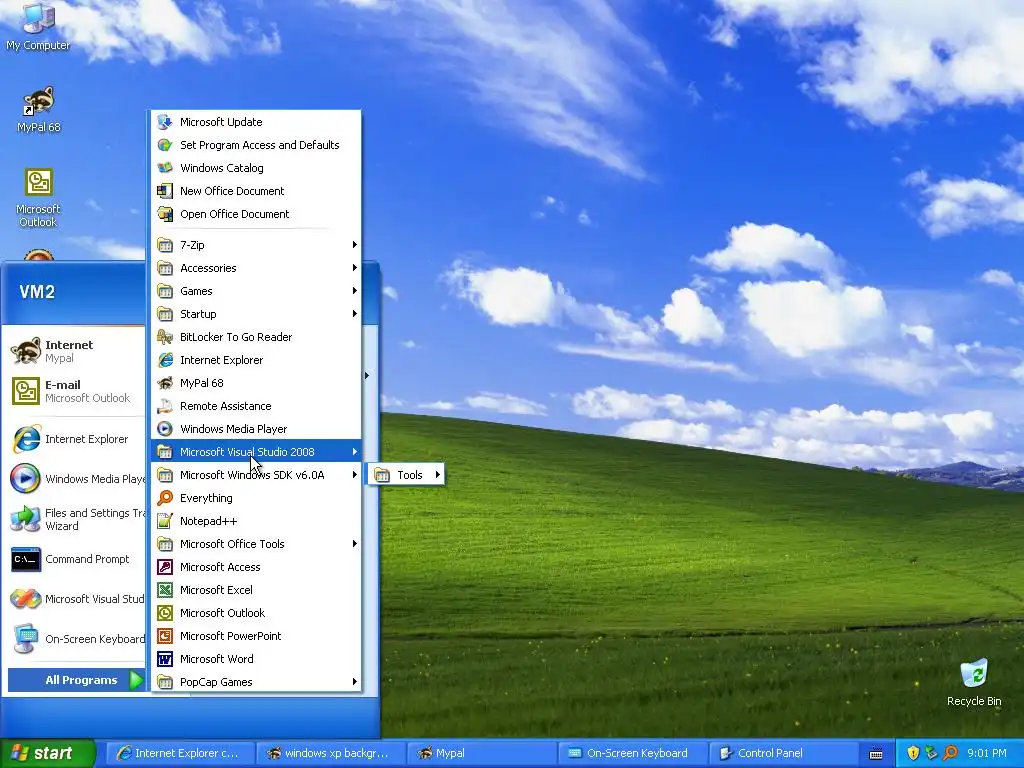The width and height of the screenshot is (1024, 768).
Task: Select Open Office Document icon
Action: click(165, 214)
